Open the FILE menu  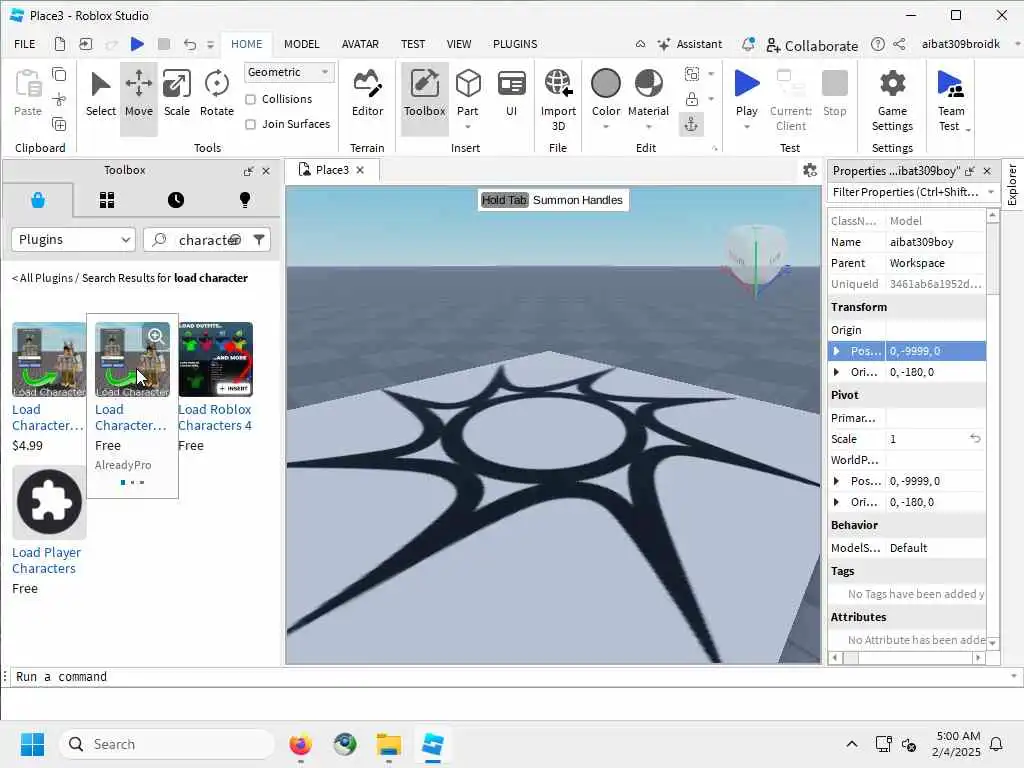25,44
